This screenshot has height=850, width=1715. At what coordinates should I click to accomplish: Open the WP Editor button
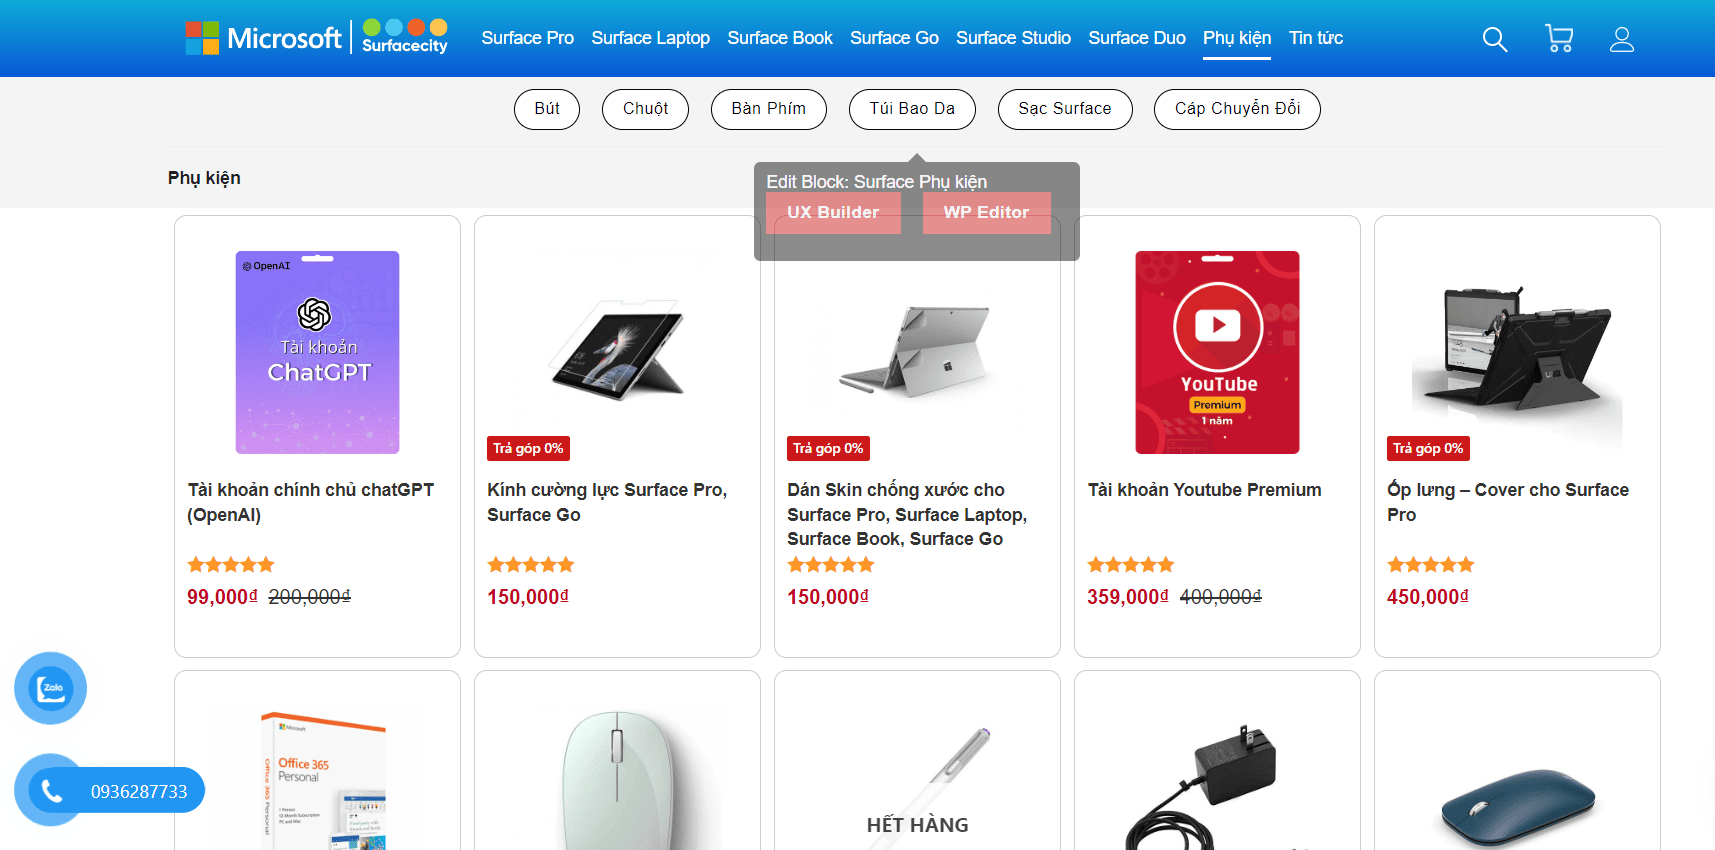tap(986, 212)
